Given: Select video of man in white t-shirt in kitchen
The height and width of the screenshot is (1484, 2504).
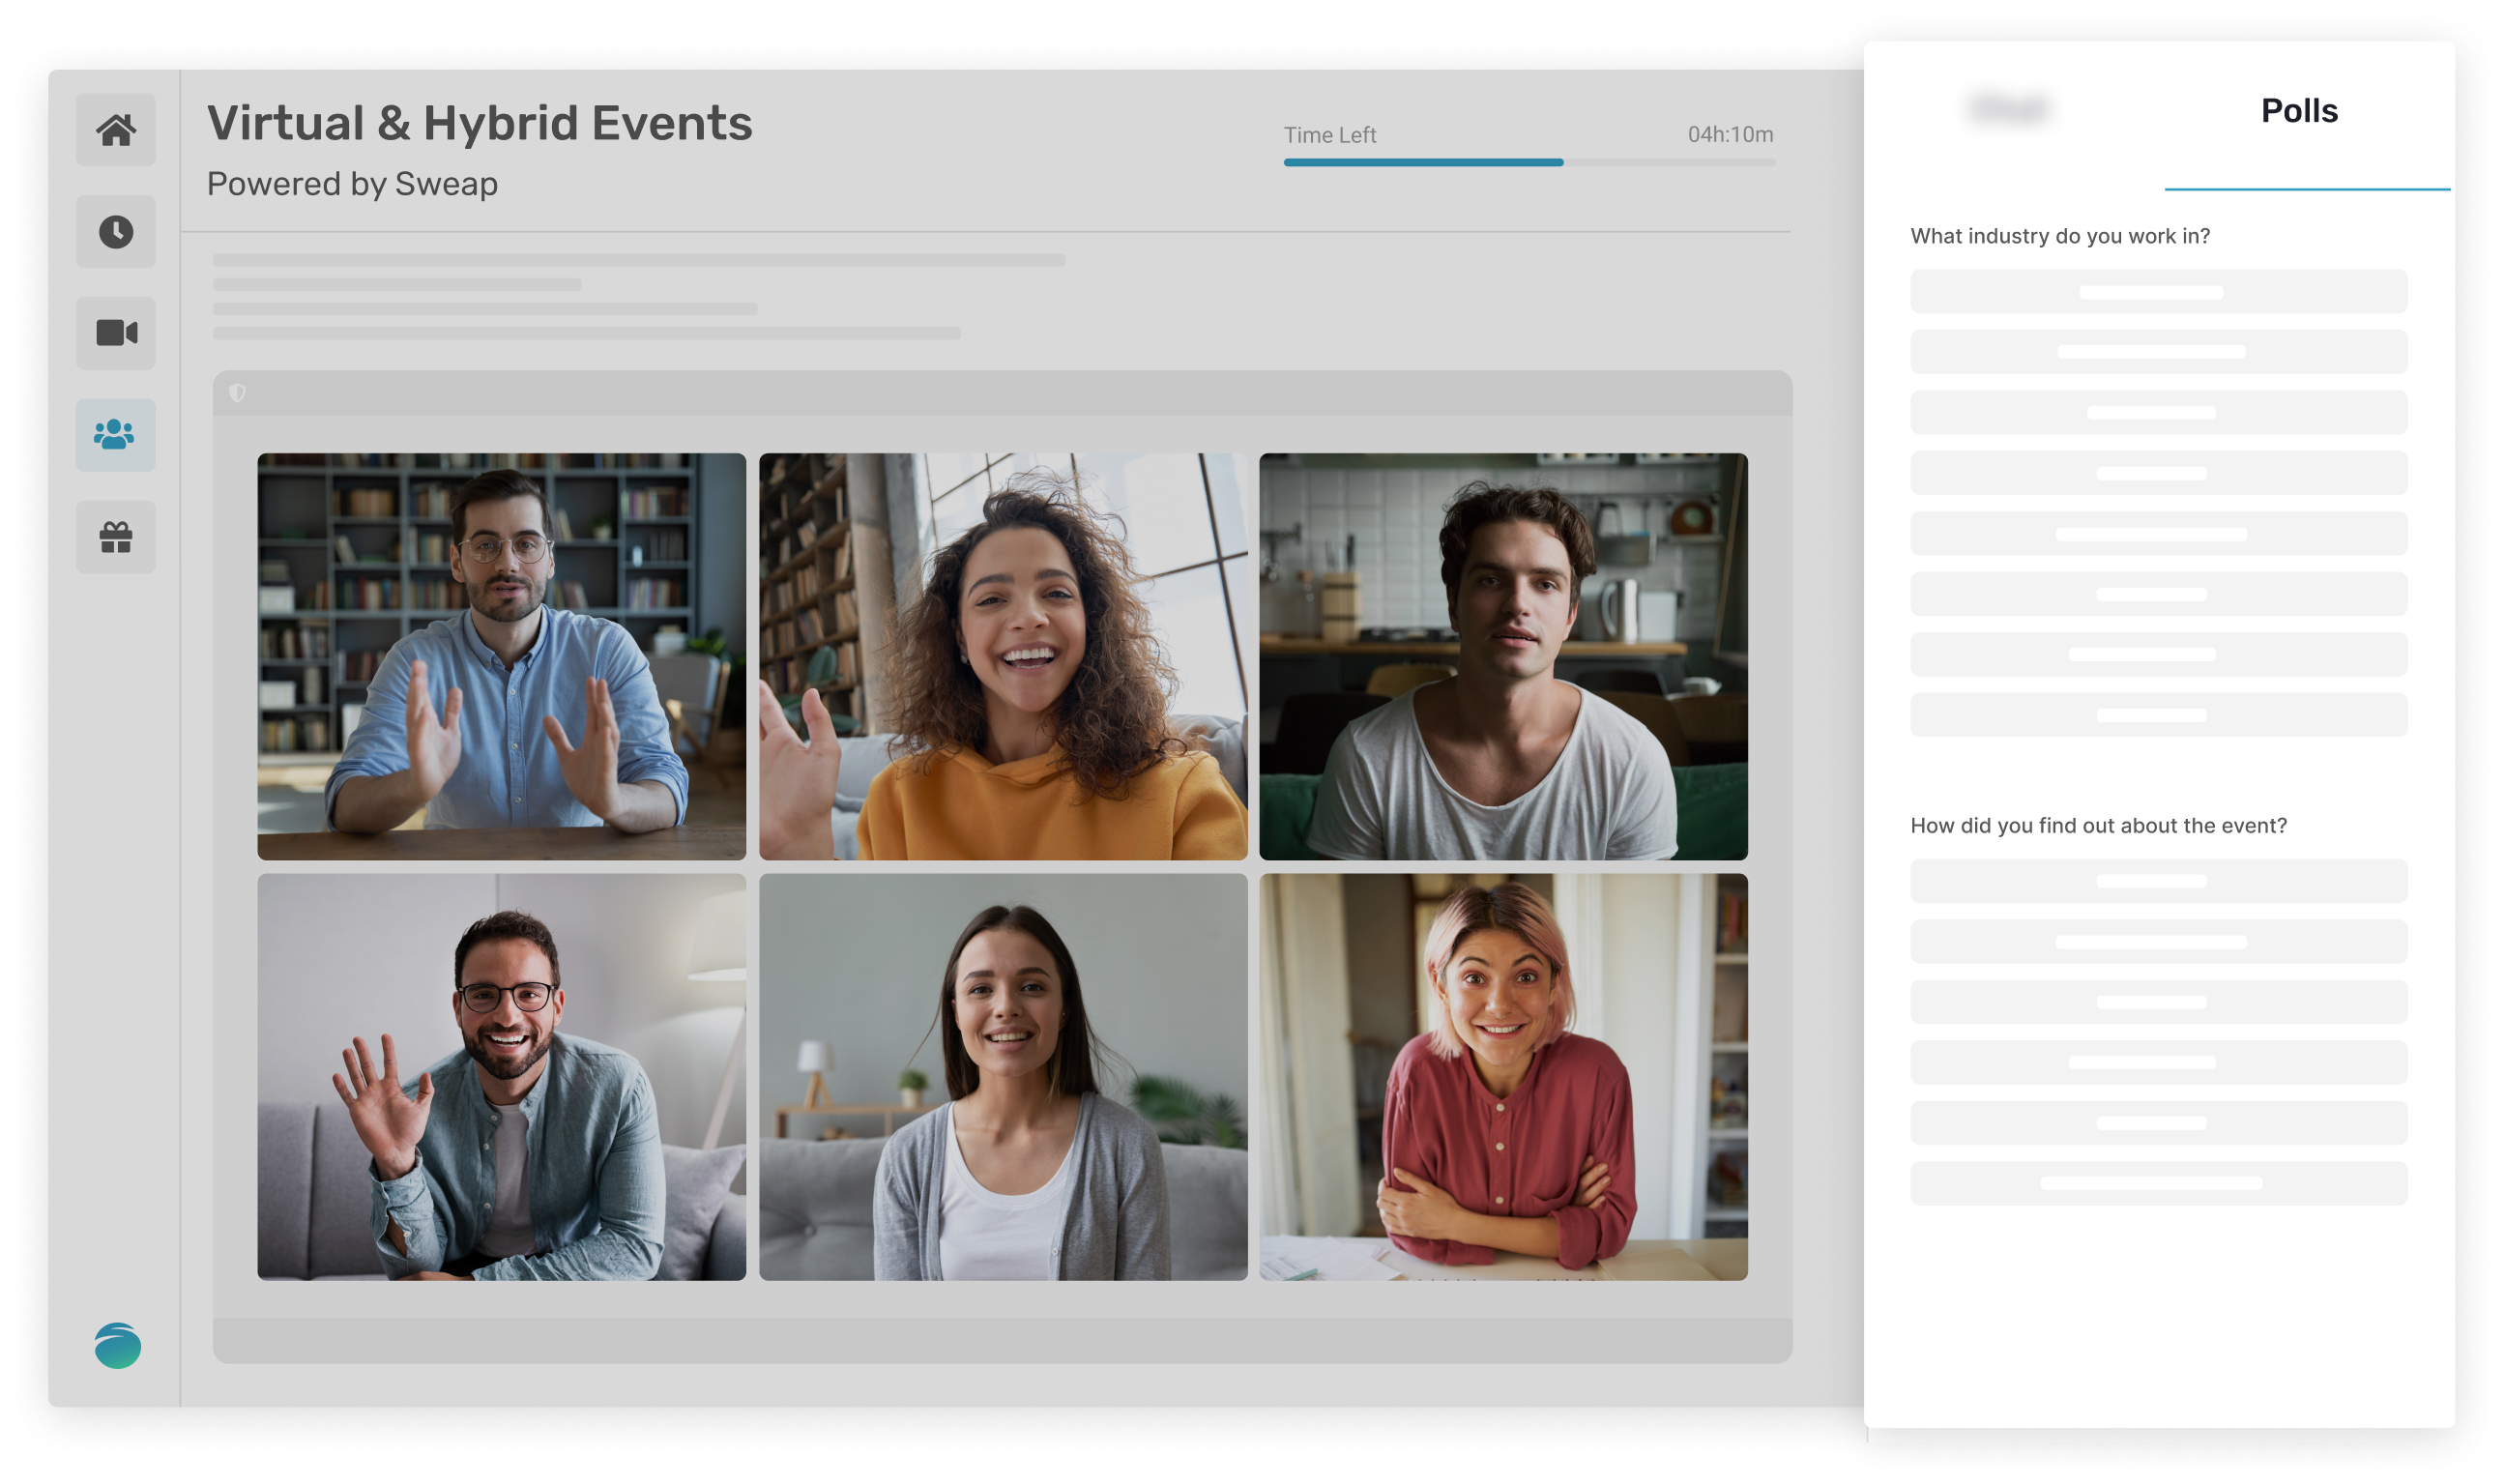Looking at the screenshot, I should tap(1503, 656).
